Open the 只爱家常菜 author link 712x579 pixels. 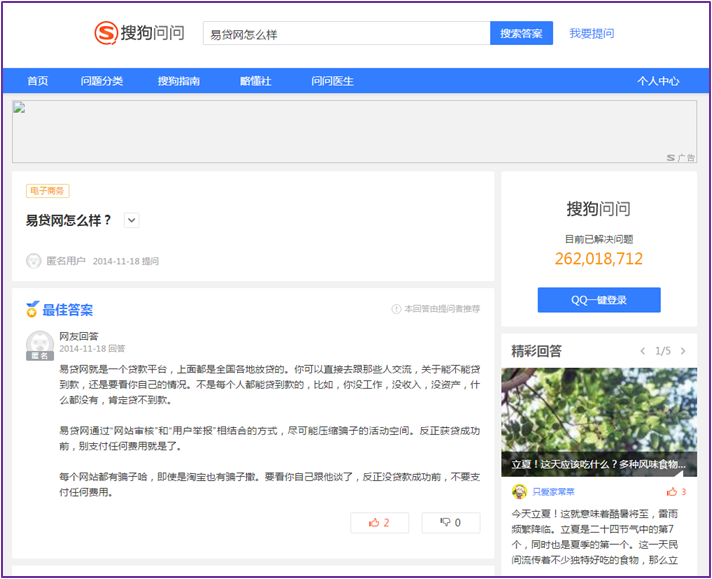tap(554, 492)
